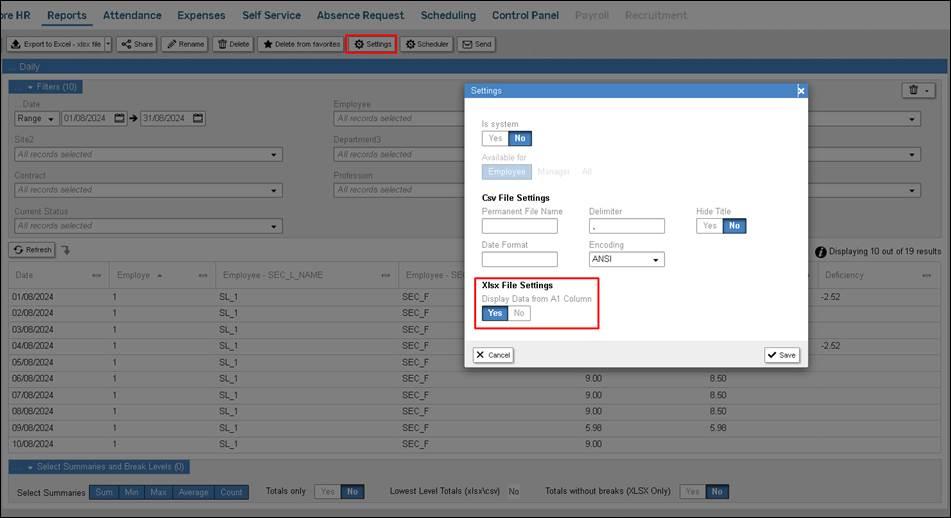The image size is (951, 518).
Task: Set Totals without breaks to No
Action: [717, 491]
